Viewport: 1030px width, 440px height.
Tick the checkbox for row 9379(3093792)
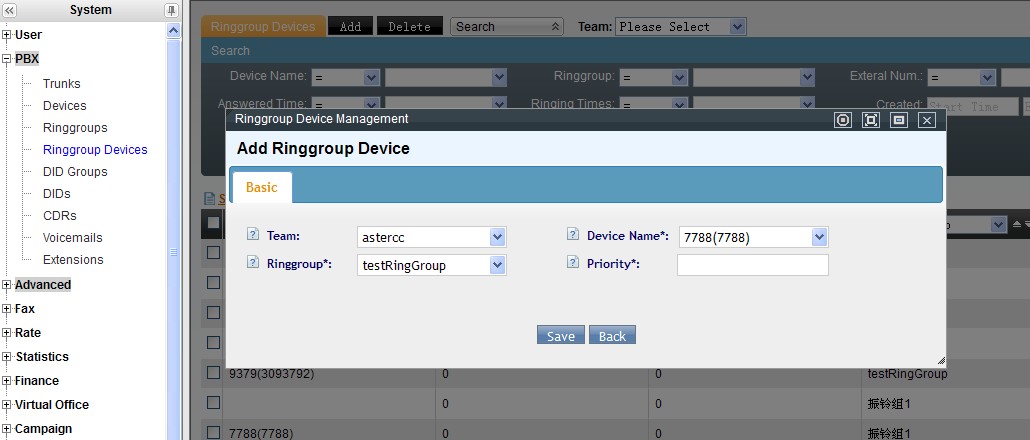[x=213, y=373]
